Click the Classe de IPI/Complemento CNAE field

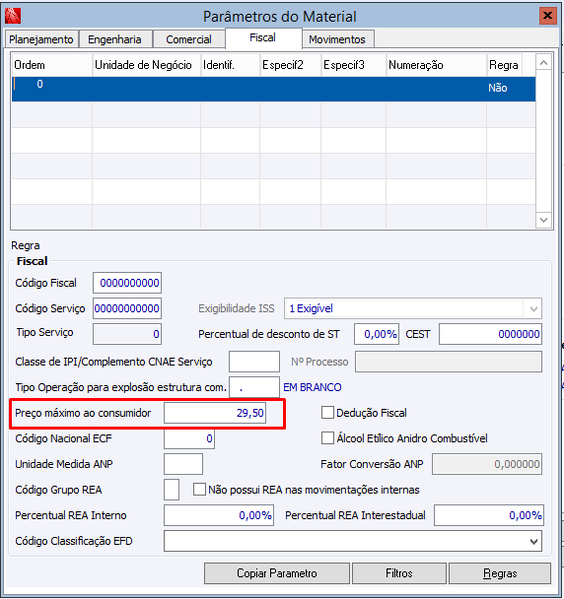(254, 361)
